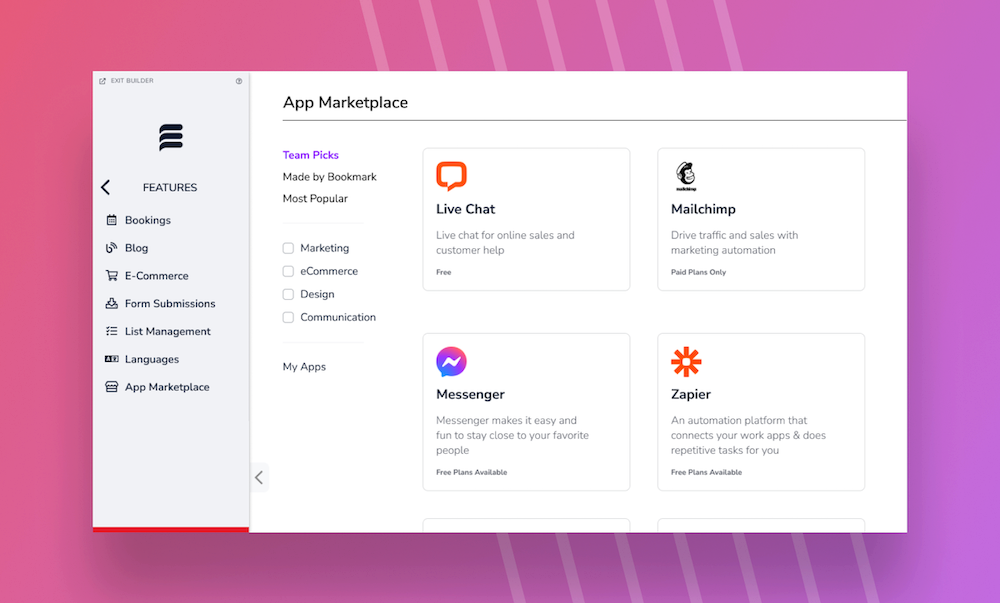Enable the Marketing filter checkbox
This screenshot has height=603, width=1000.
pos(288,248)
